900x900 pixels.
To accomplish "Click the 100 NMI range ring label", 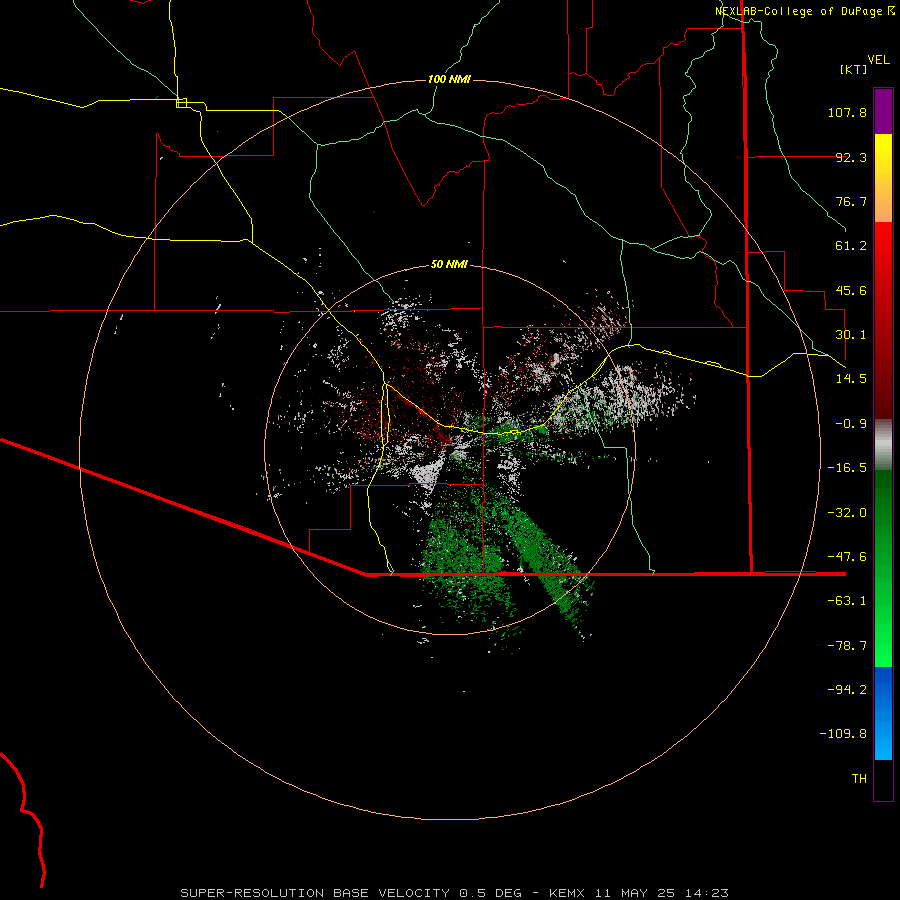I will click(x=449, y=79).
